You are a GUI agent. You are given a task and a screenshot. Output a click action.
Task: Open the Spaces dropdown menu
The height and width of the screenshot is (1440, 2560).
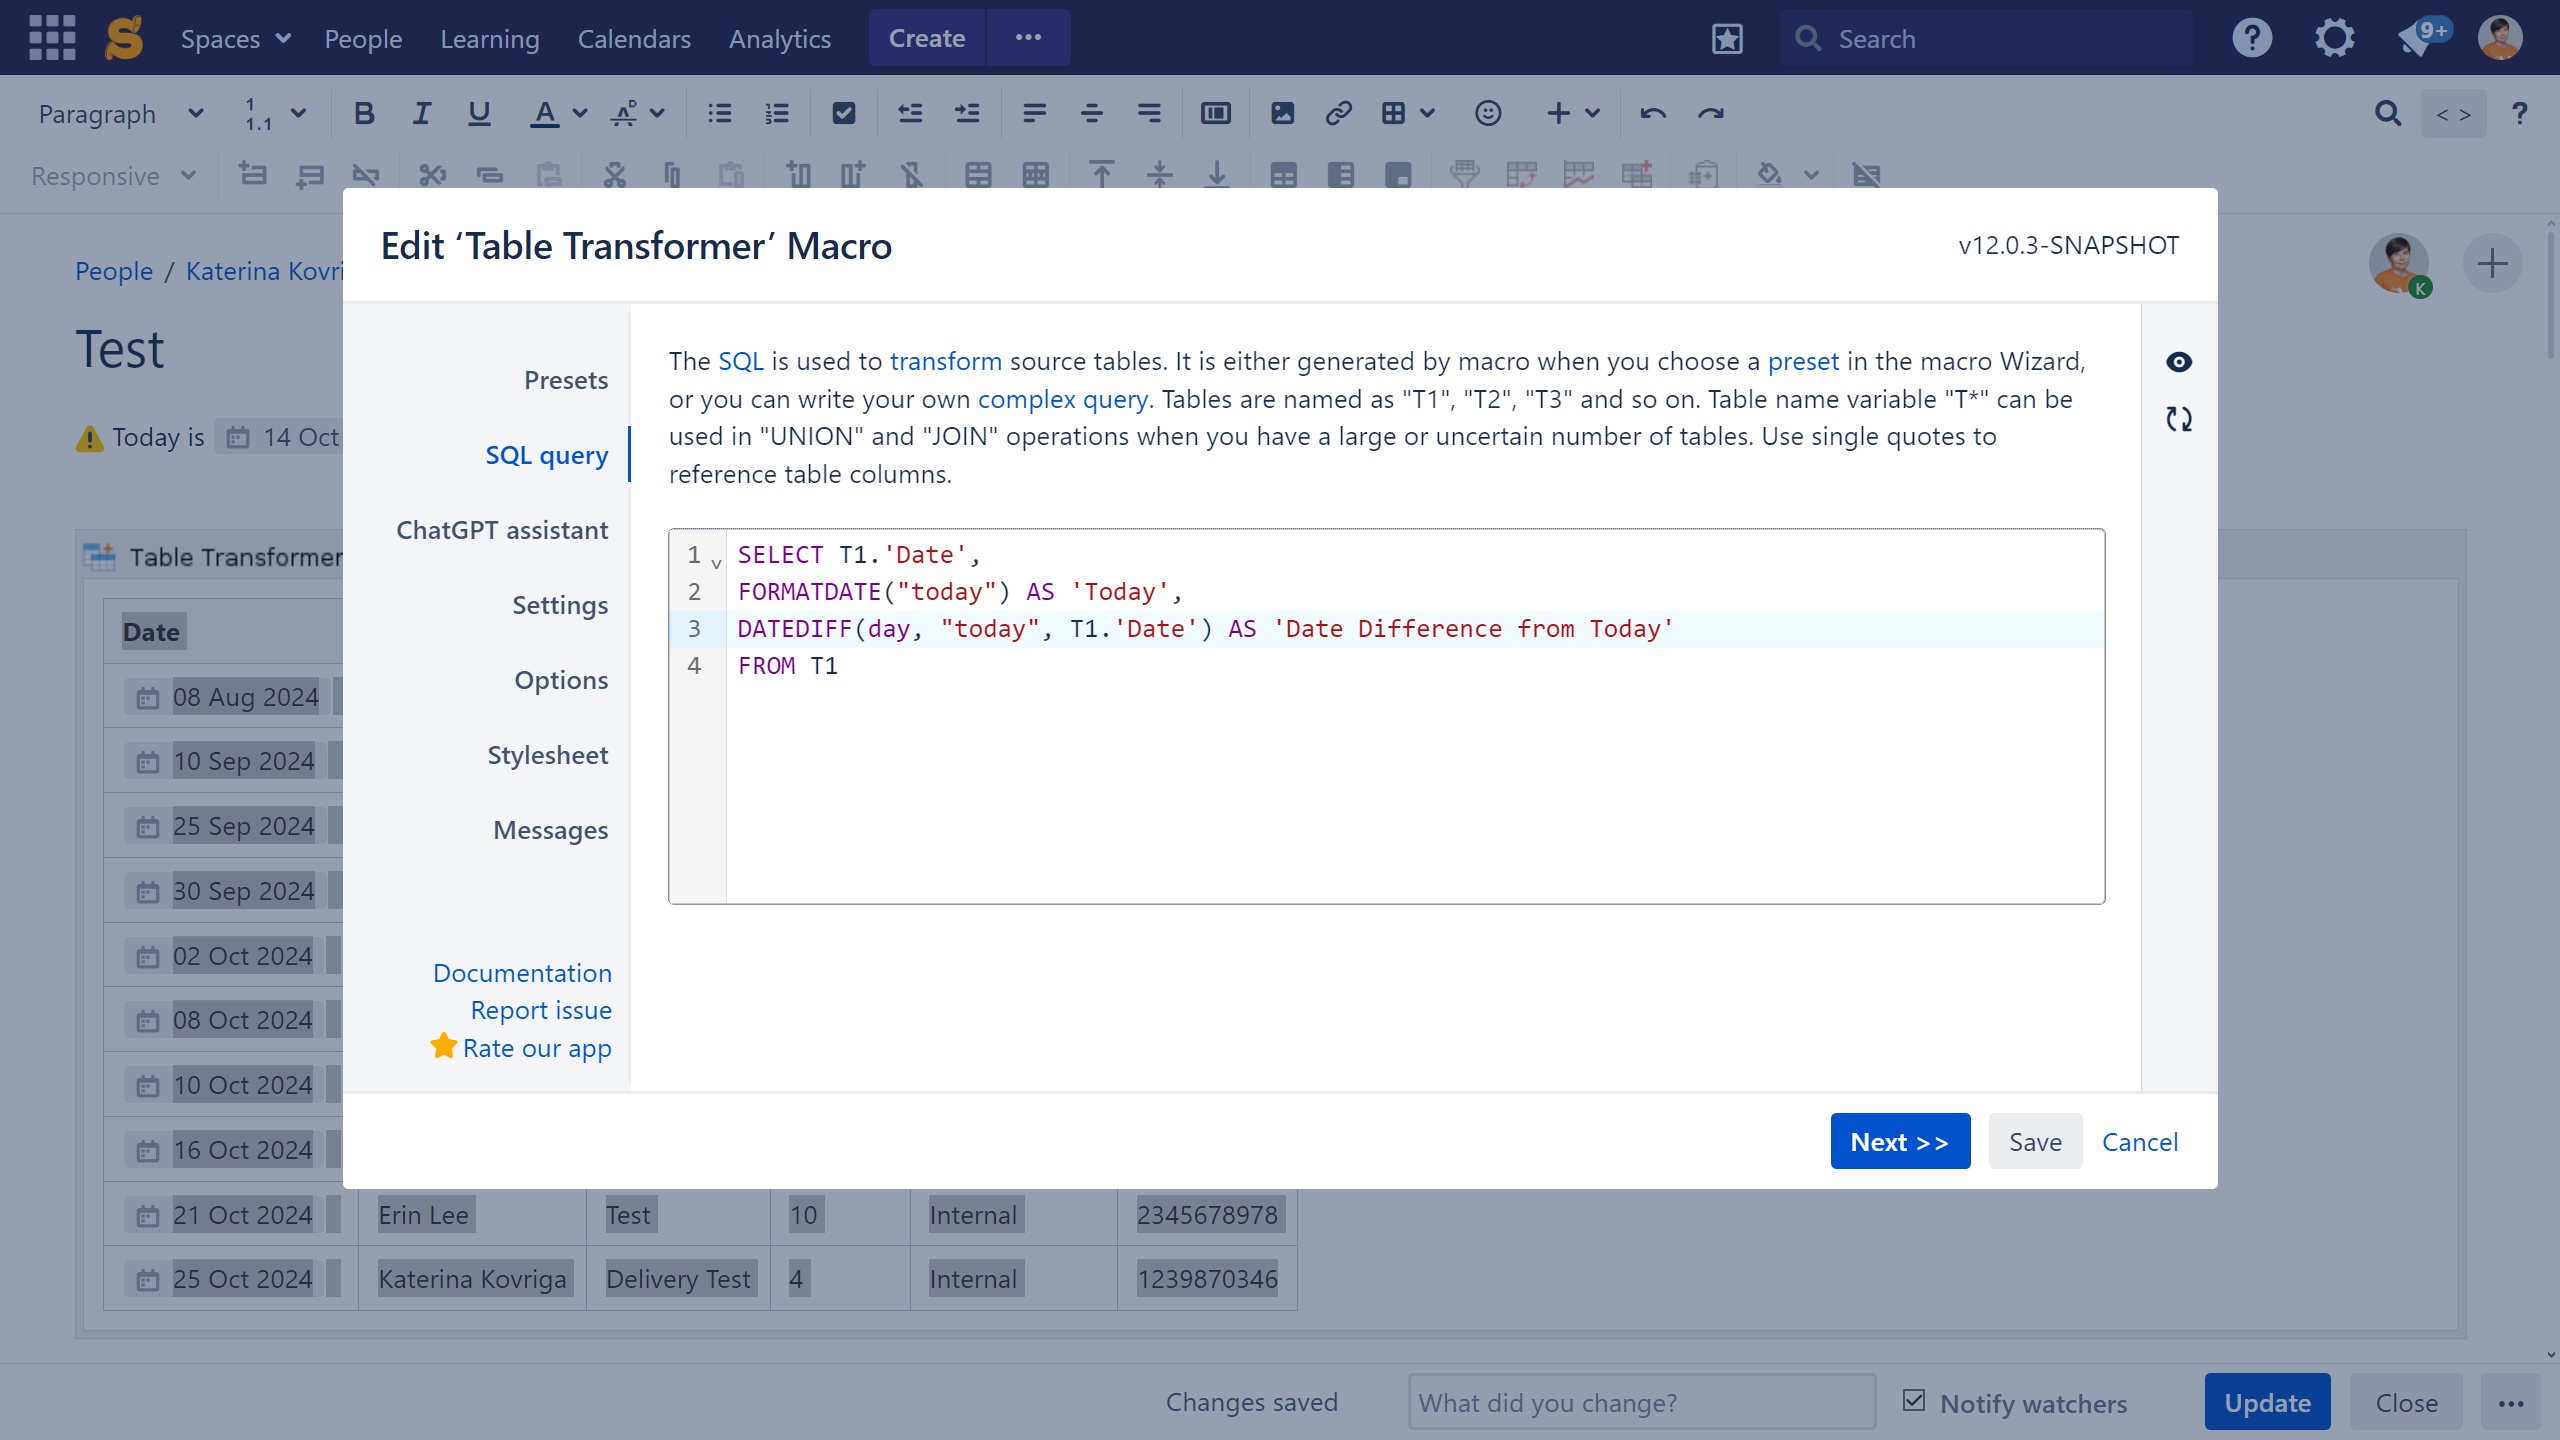(x=236, y=39)
